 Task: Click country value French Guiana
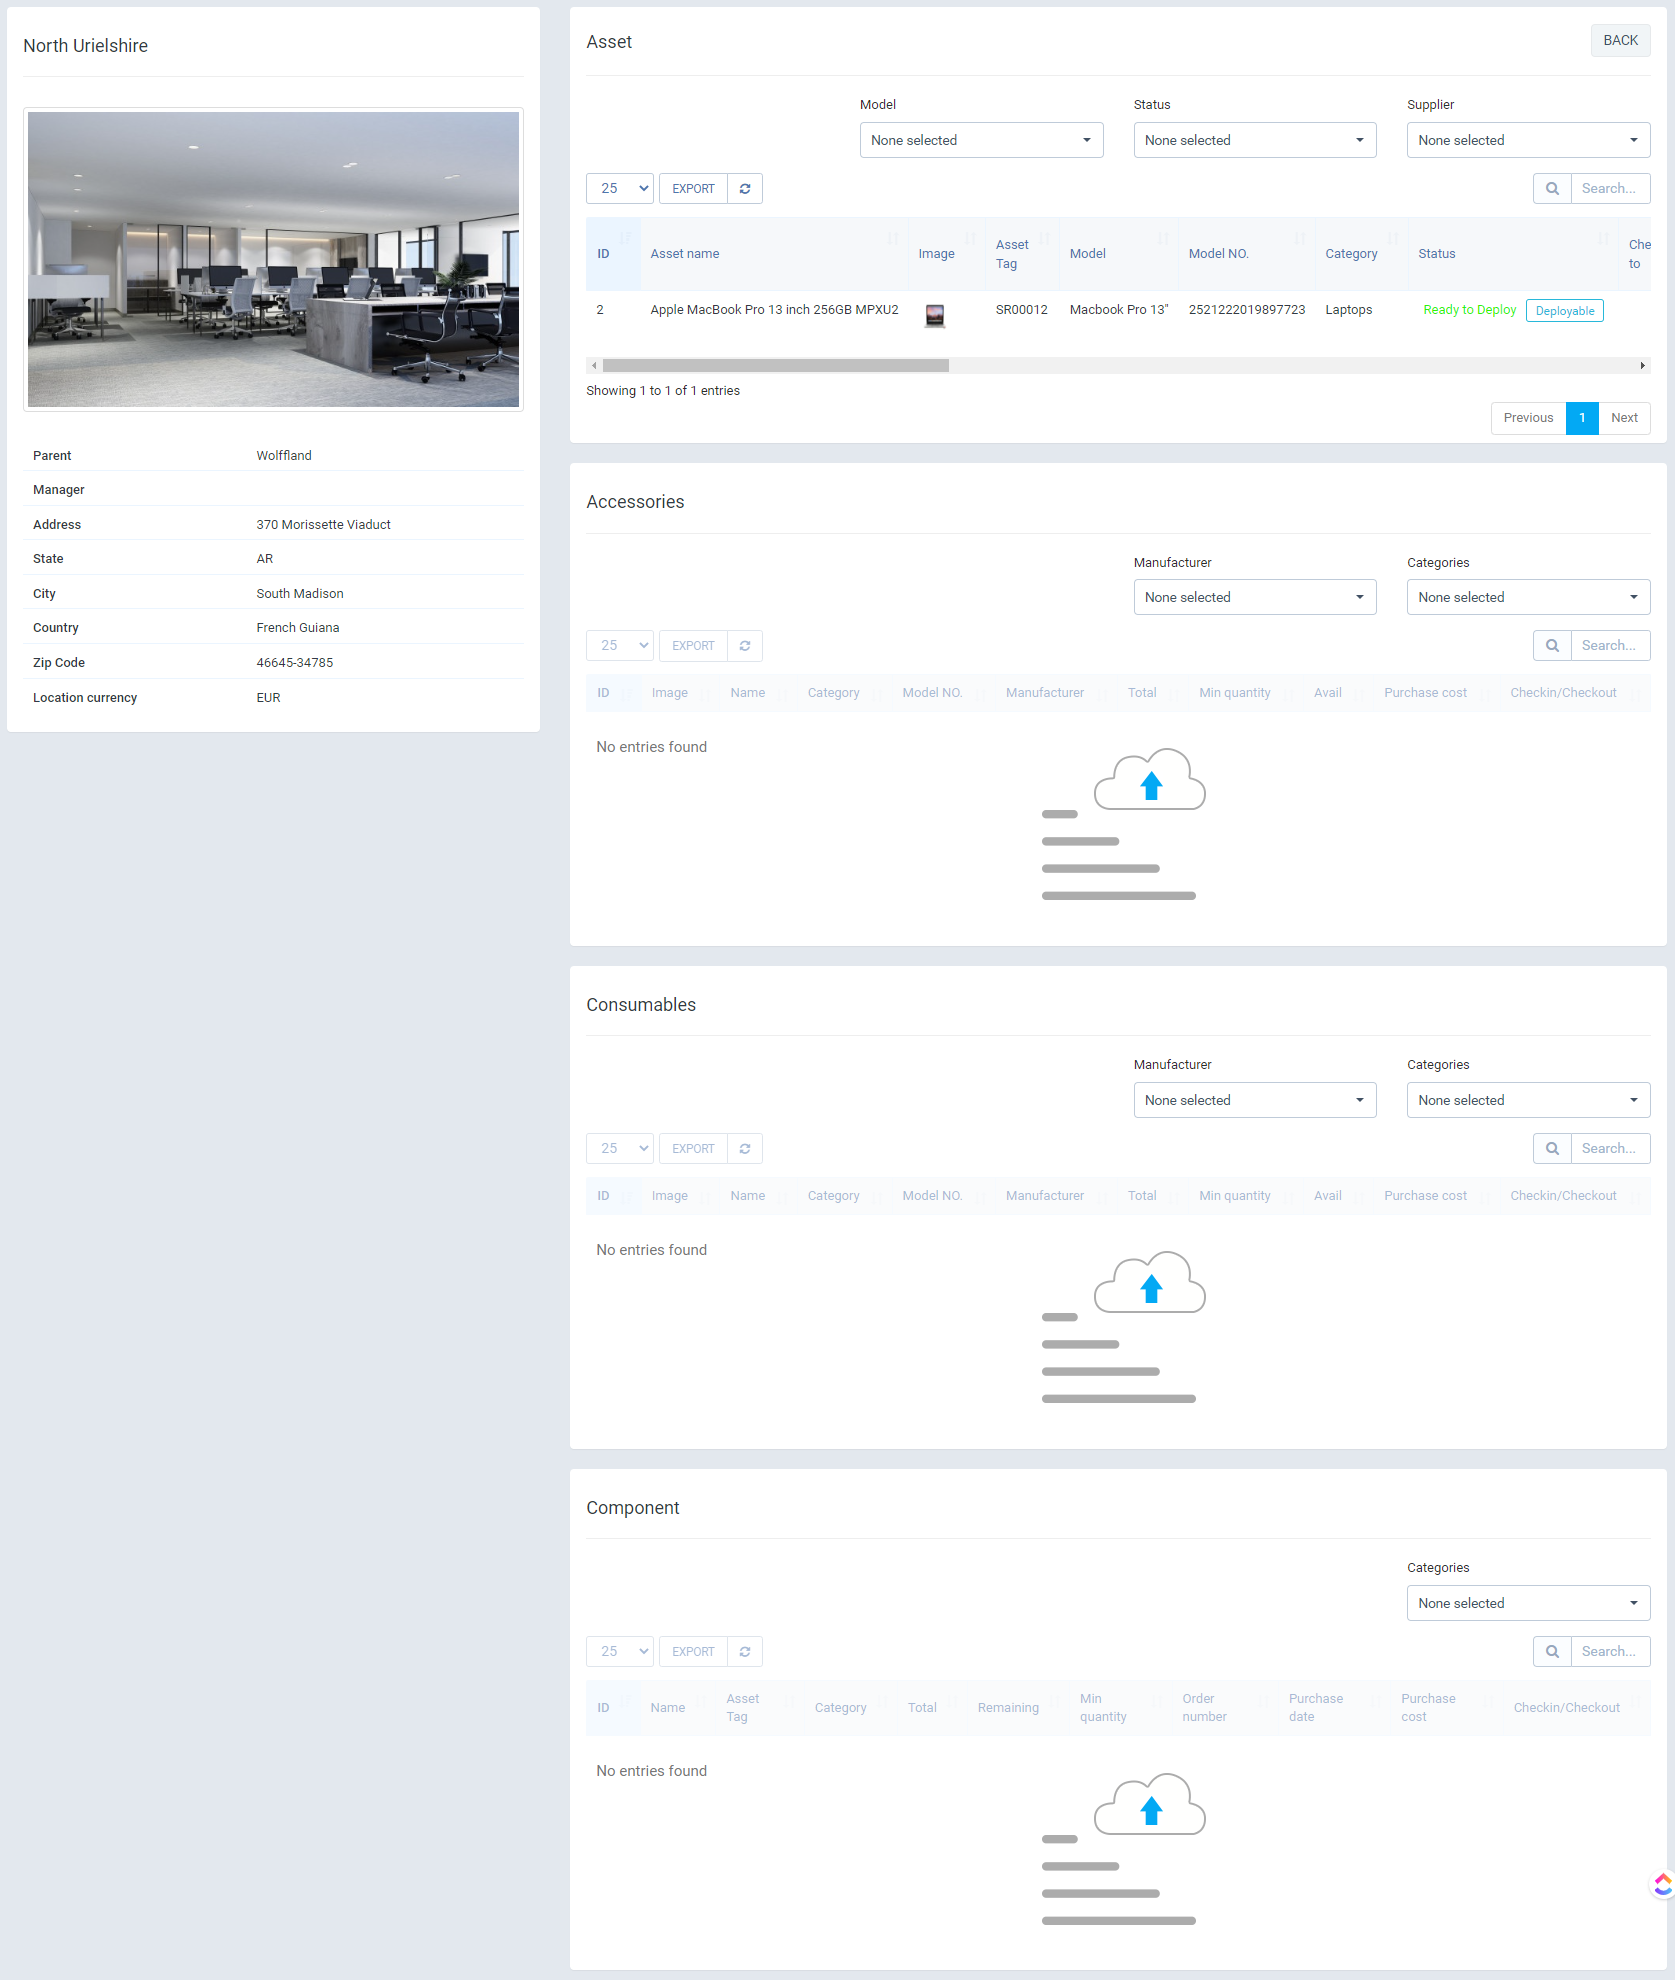298,628
